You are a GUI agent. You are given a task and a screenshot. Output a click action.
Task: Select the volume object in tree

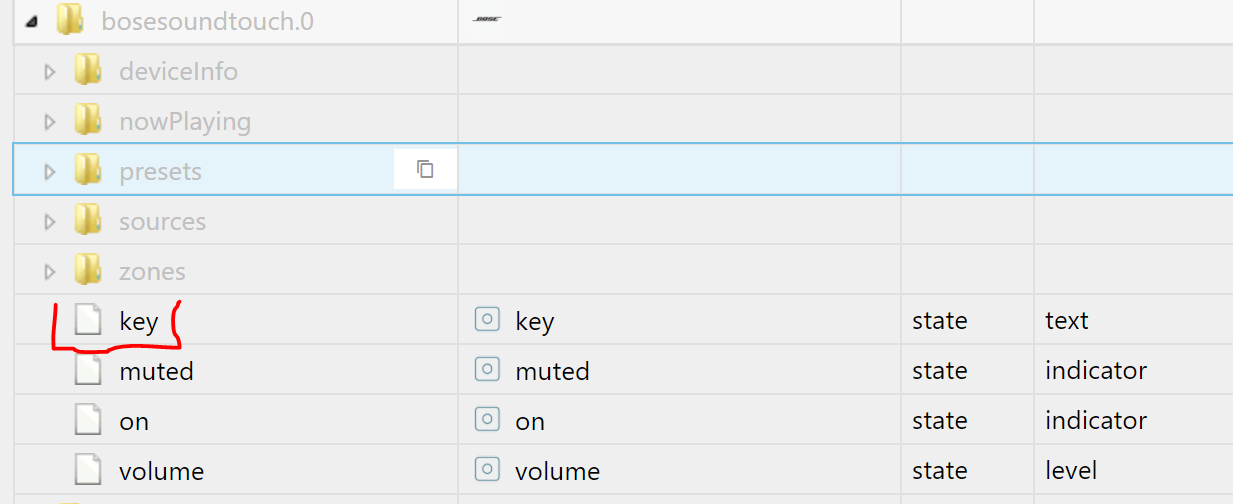[161, 471]
